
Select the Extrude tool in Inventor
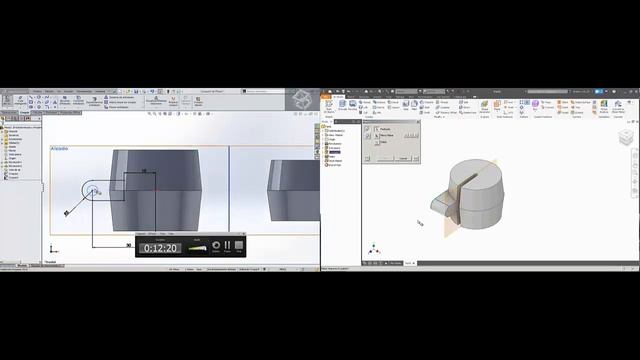pos(342,106)
